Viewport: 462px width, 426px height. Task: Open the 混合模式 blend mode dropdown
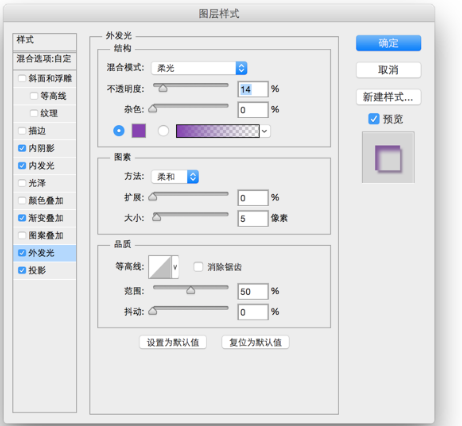pyautogui.click(x=199, y=68)
